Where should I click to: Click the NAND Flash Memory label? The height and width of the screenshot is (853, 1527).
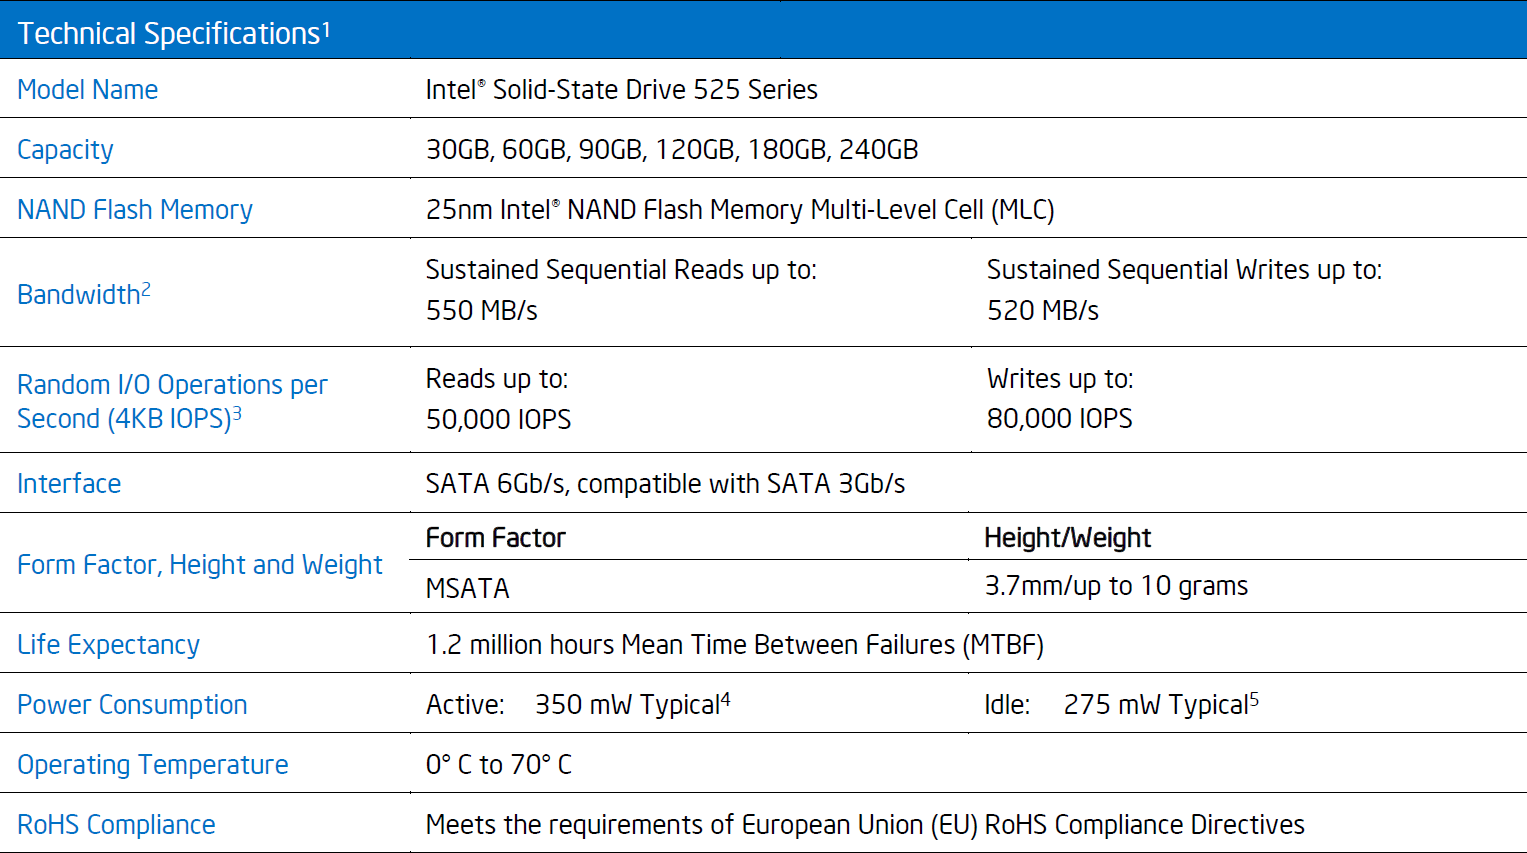(x=135, y=210)
